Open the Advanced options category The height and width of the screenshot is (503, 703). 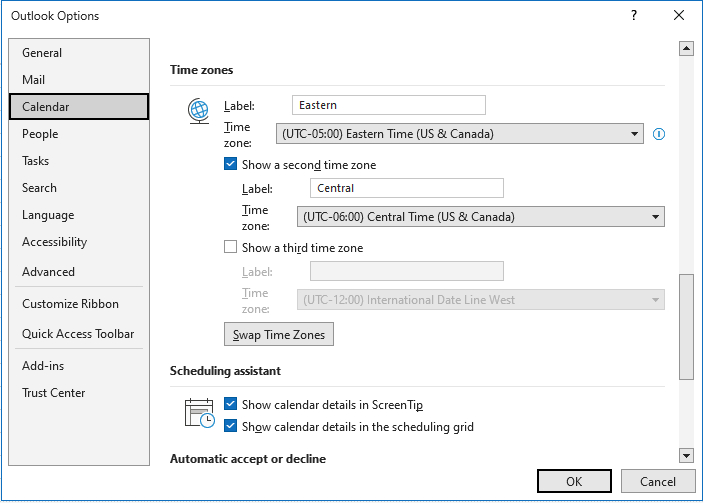79,272
